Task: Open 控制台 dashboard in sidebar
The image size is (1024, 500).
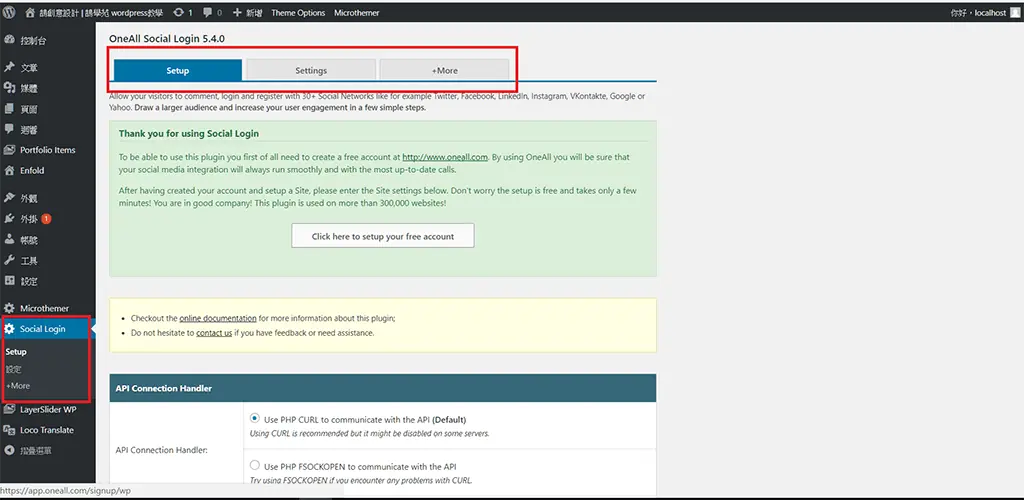Action: click(x=33, y=40)
